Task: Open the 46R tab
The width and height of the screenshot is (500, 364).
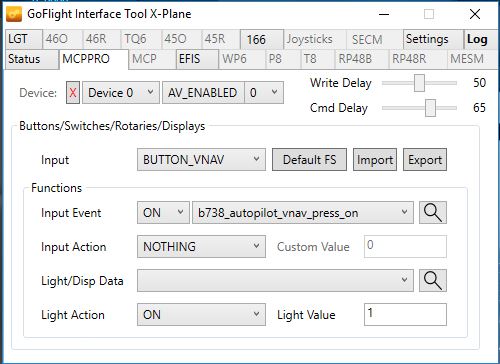Action: (x=101, y=39)
